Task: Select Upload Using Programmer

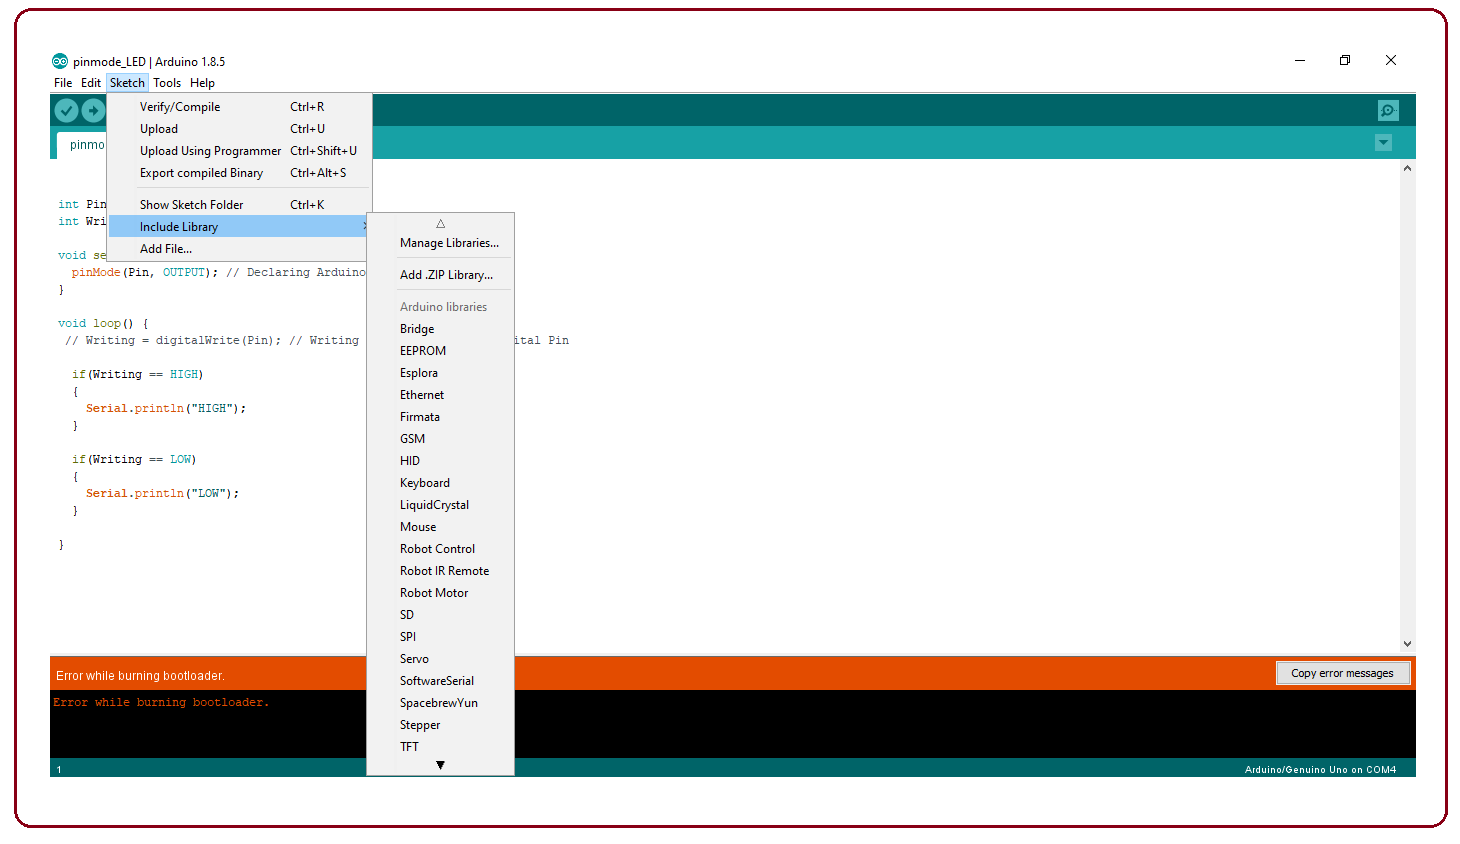Action: point(210,150)
